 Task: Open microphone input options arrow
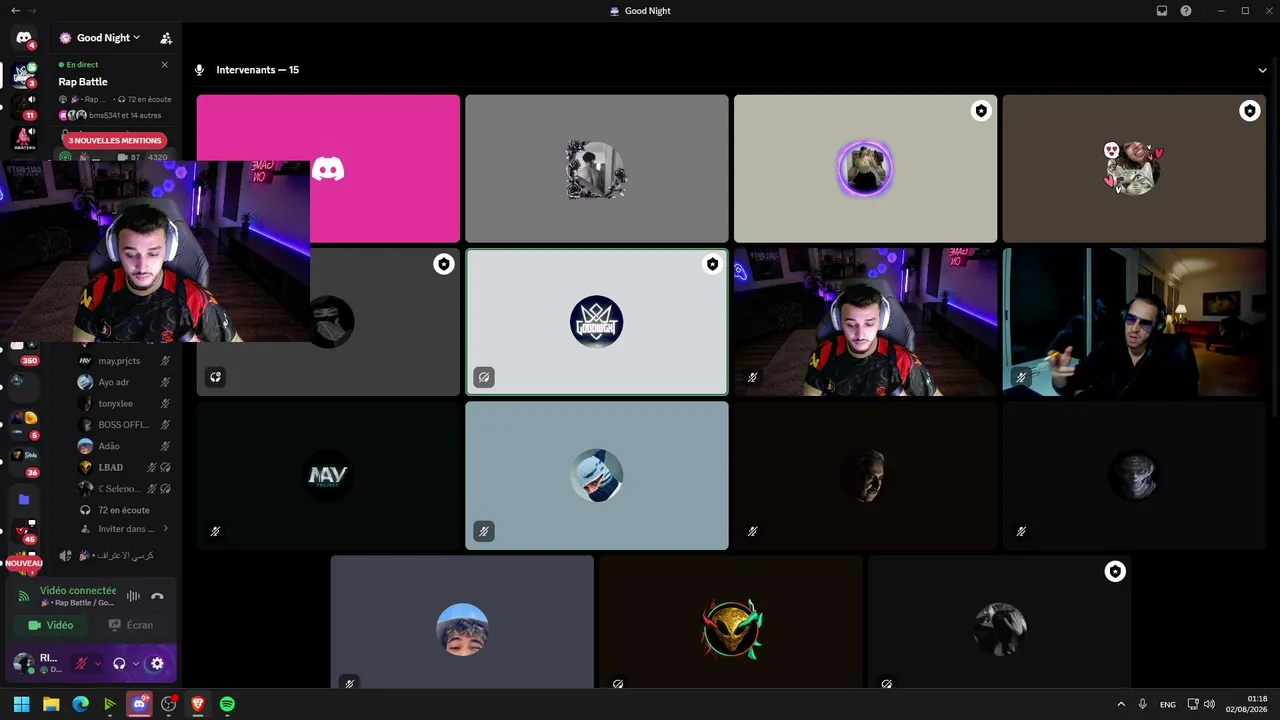pos(98,663)
